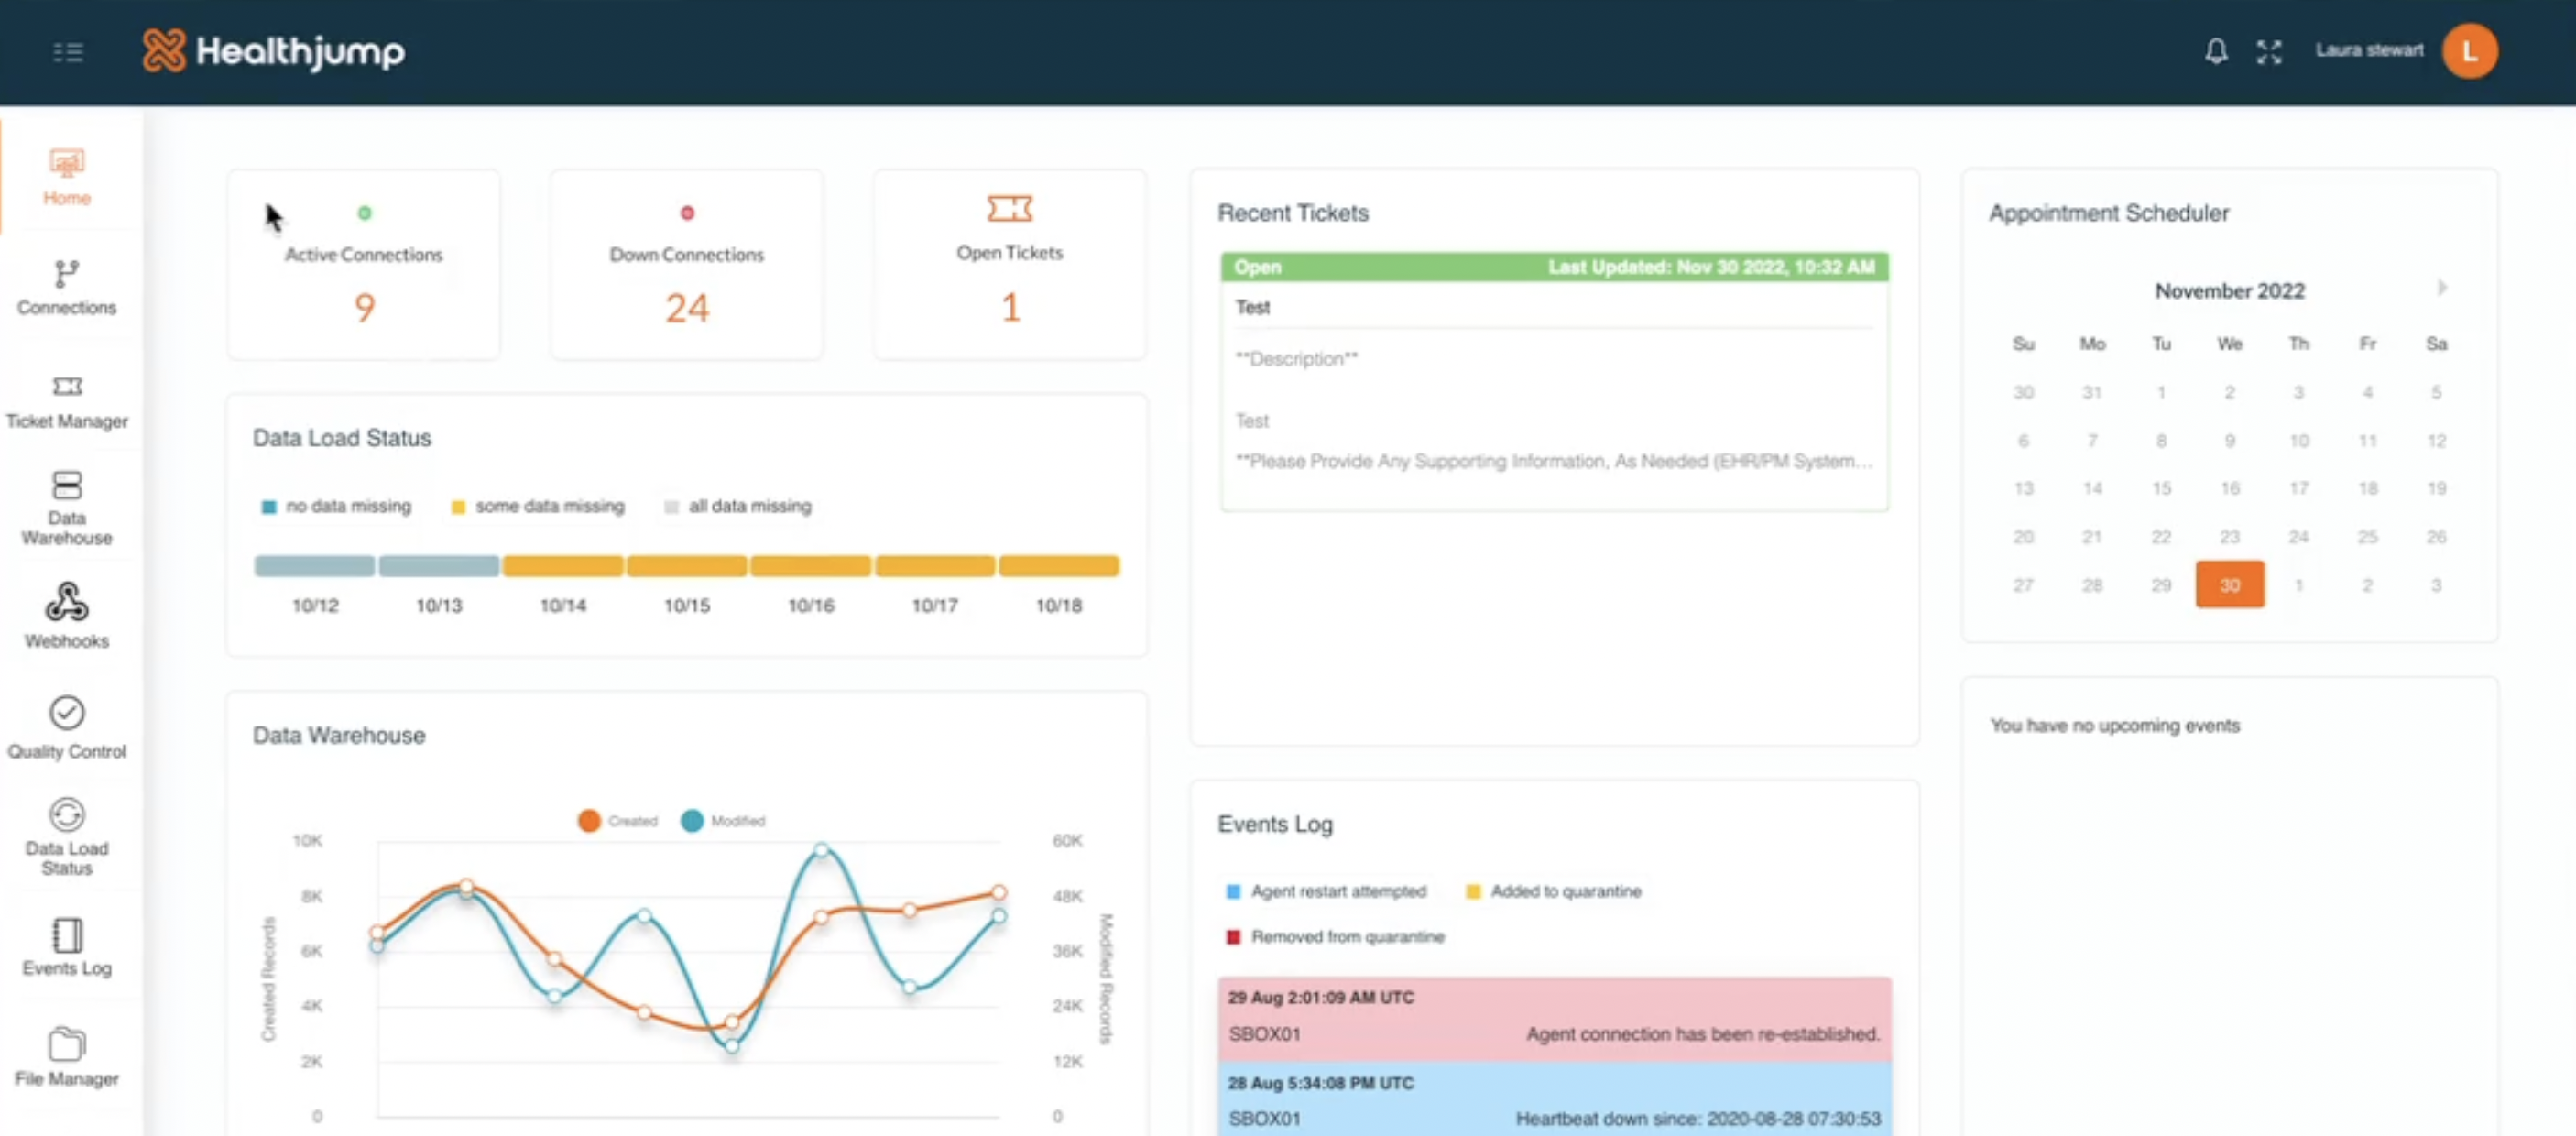Select November 9 in the calendar
Screen dimensions: 2576x1136
(2230, 440)
